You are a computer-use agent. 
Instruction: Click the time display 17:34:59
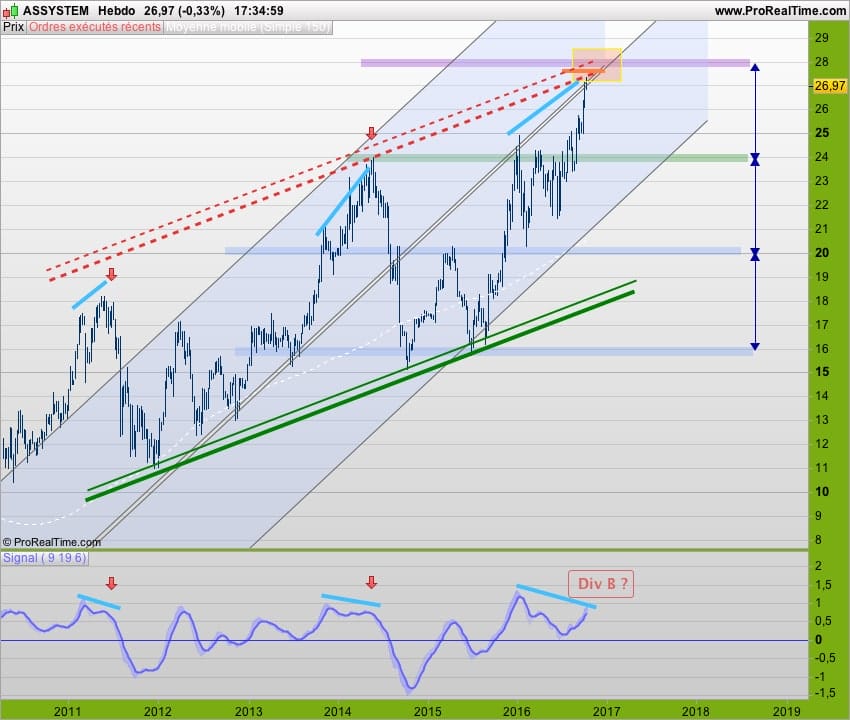click(x=259, y=11)
